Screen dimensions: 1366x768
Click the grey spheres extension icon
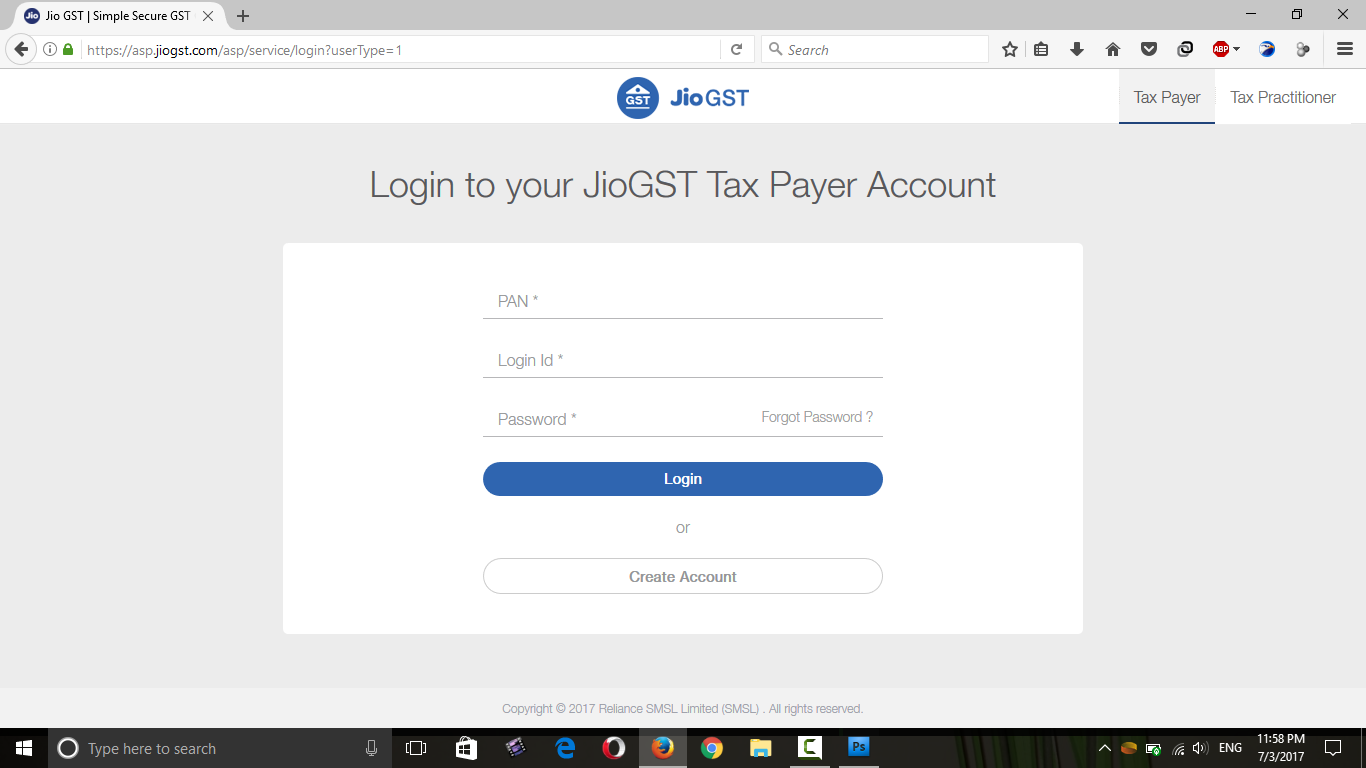[x=1302, y=49]
